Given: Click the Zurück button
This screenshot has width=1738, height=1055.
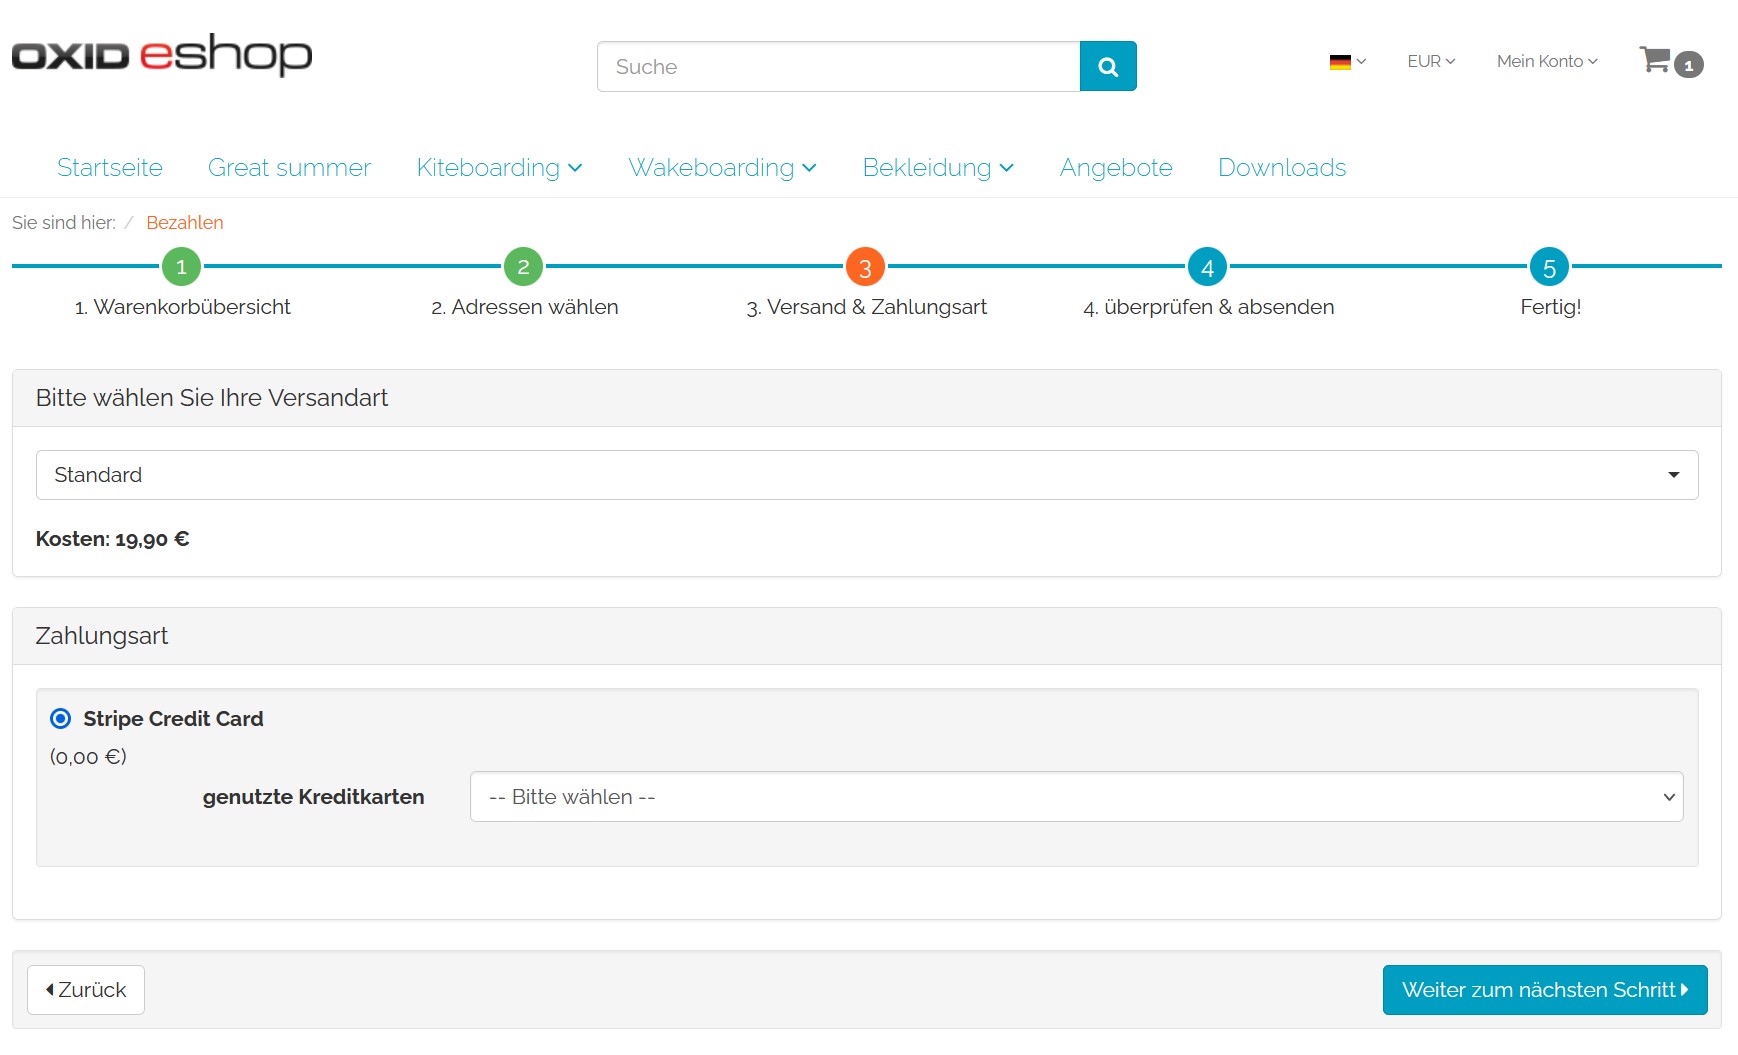Looking at the screenshot, I should click(86, 990).
